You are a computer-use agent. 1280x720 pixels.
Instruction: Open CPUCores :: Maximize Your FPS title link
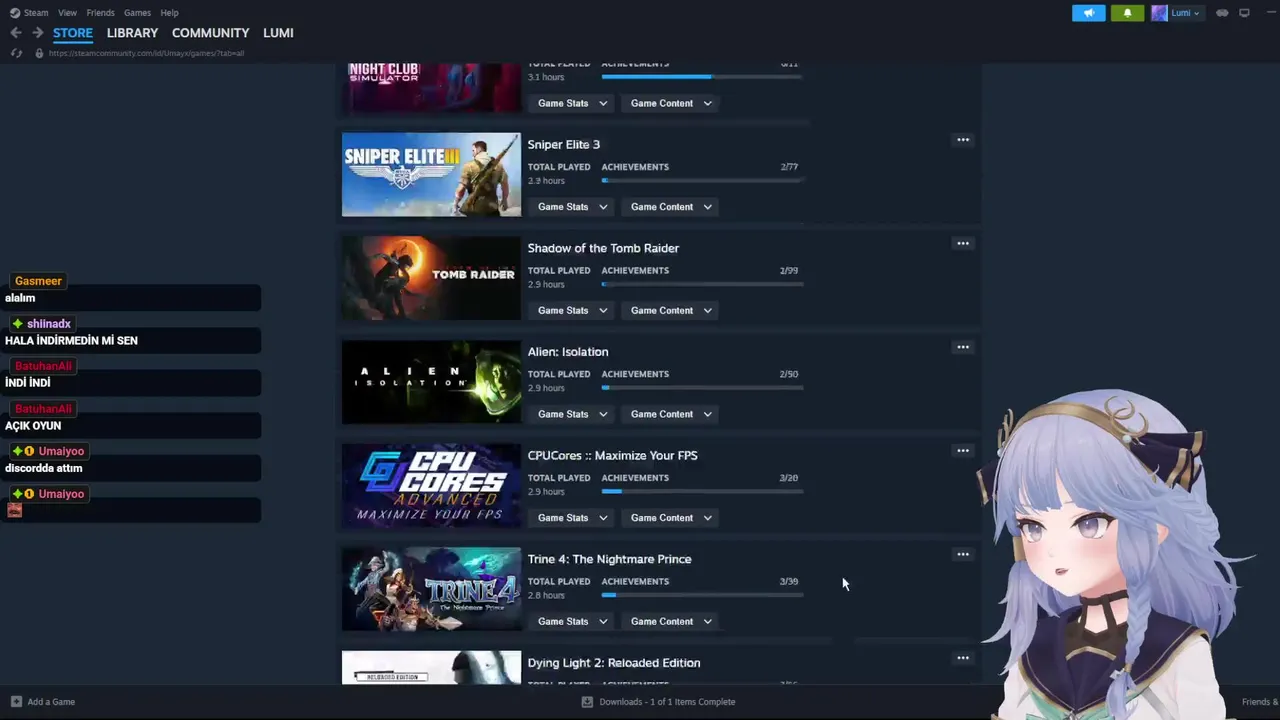[x=612, y=456]
